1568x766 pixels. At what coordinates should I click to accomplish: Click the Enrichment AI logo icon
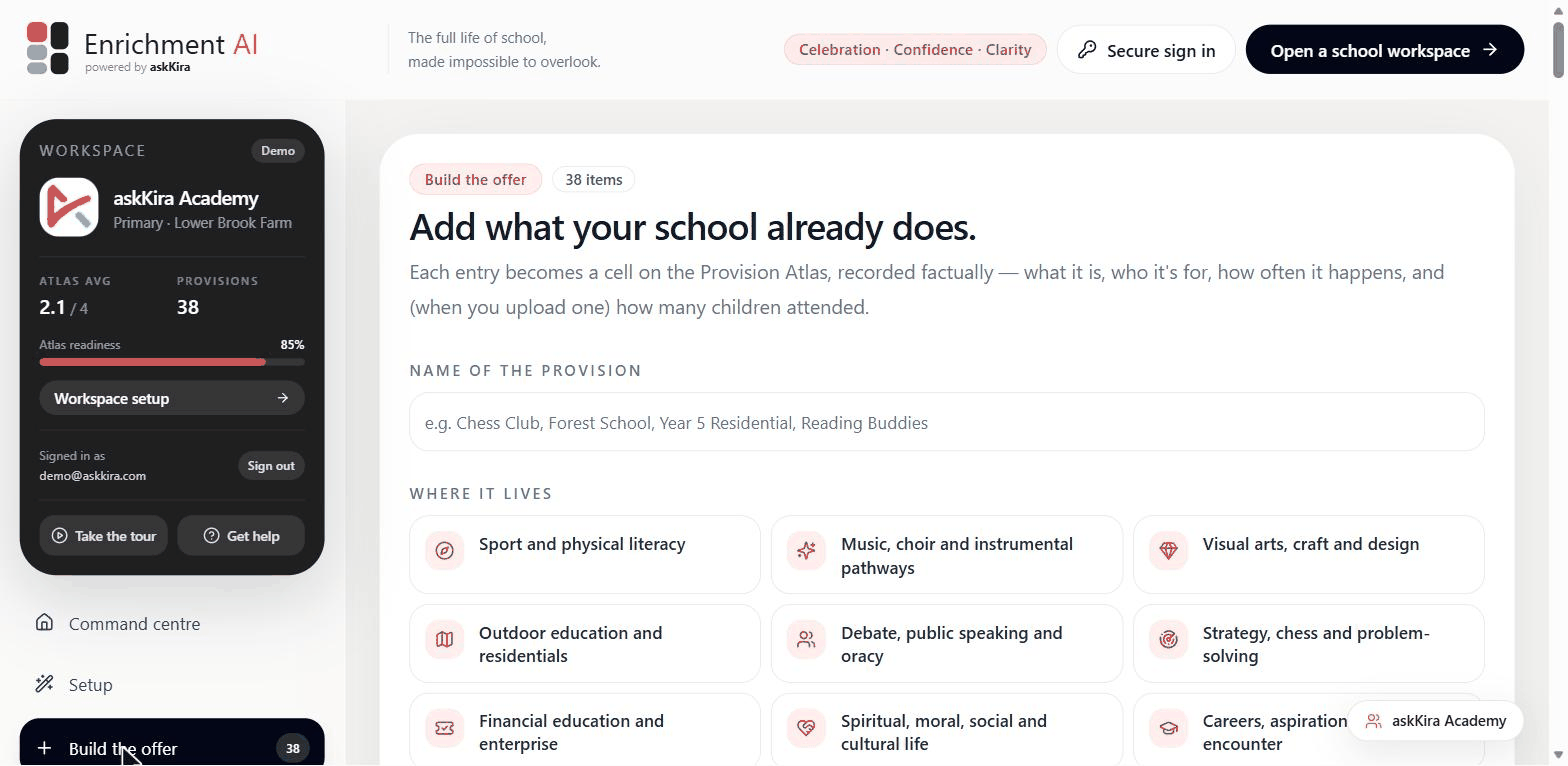(47, 48)
